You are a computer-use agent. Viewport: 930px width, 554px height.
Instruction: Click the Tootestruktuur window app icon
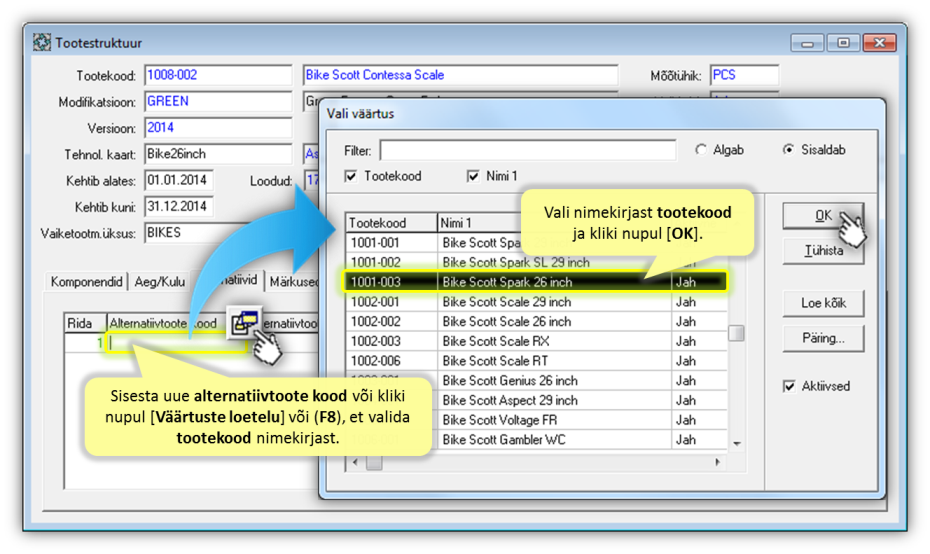tap(42, 43)
